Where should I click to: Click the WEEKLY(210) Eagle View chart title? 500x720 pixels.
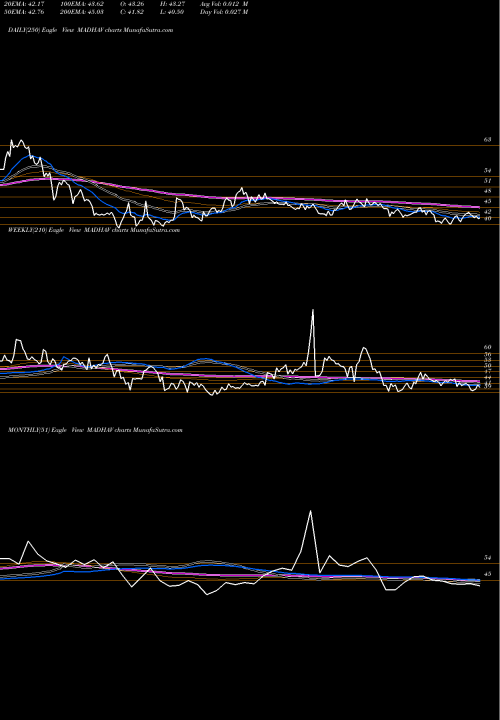94,230
